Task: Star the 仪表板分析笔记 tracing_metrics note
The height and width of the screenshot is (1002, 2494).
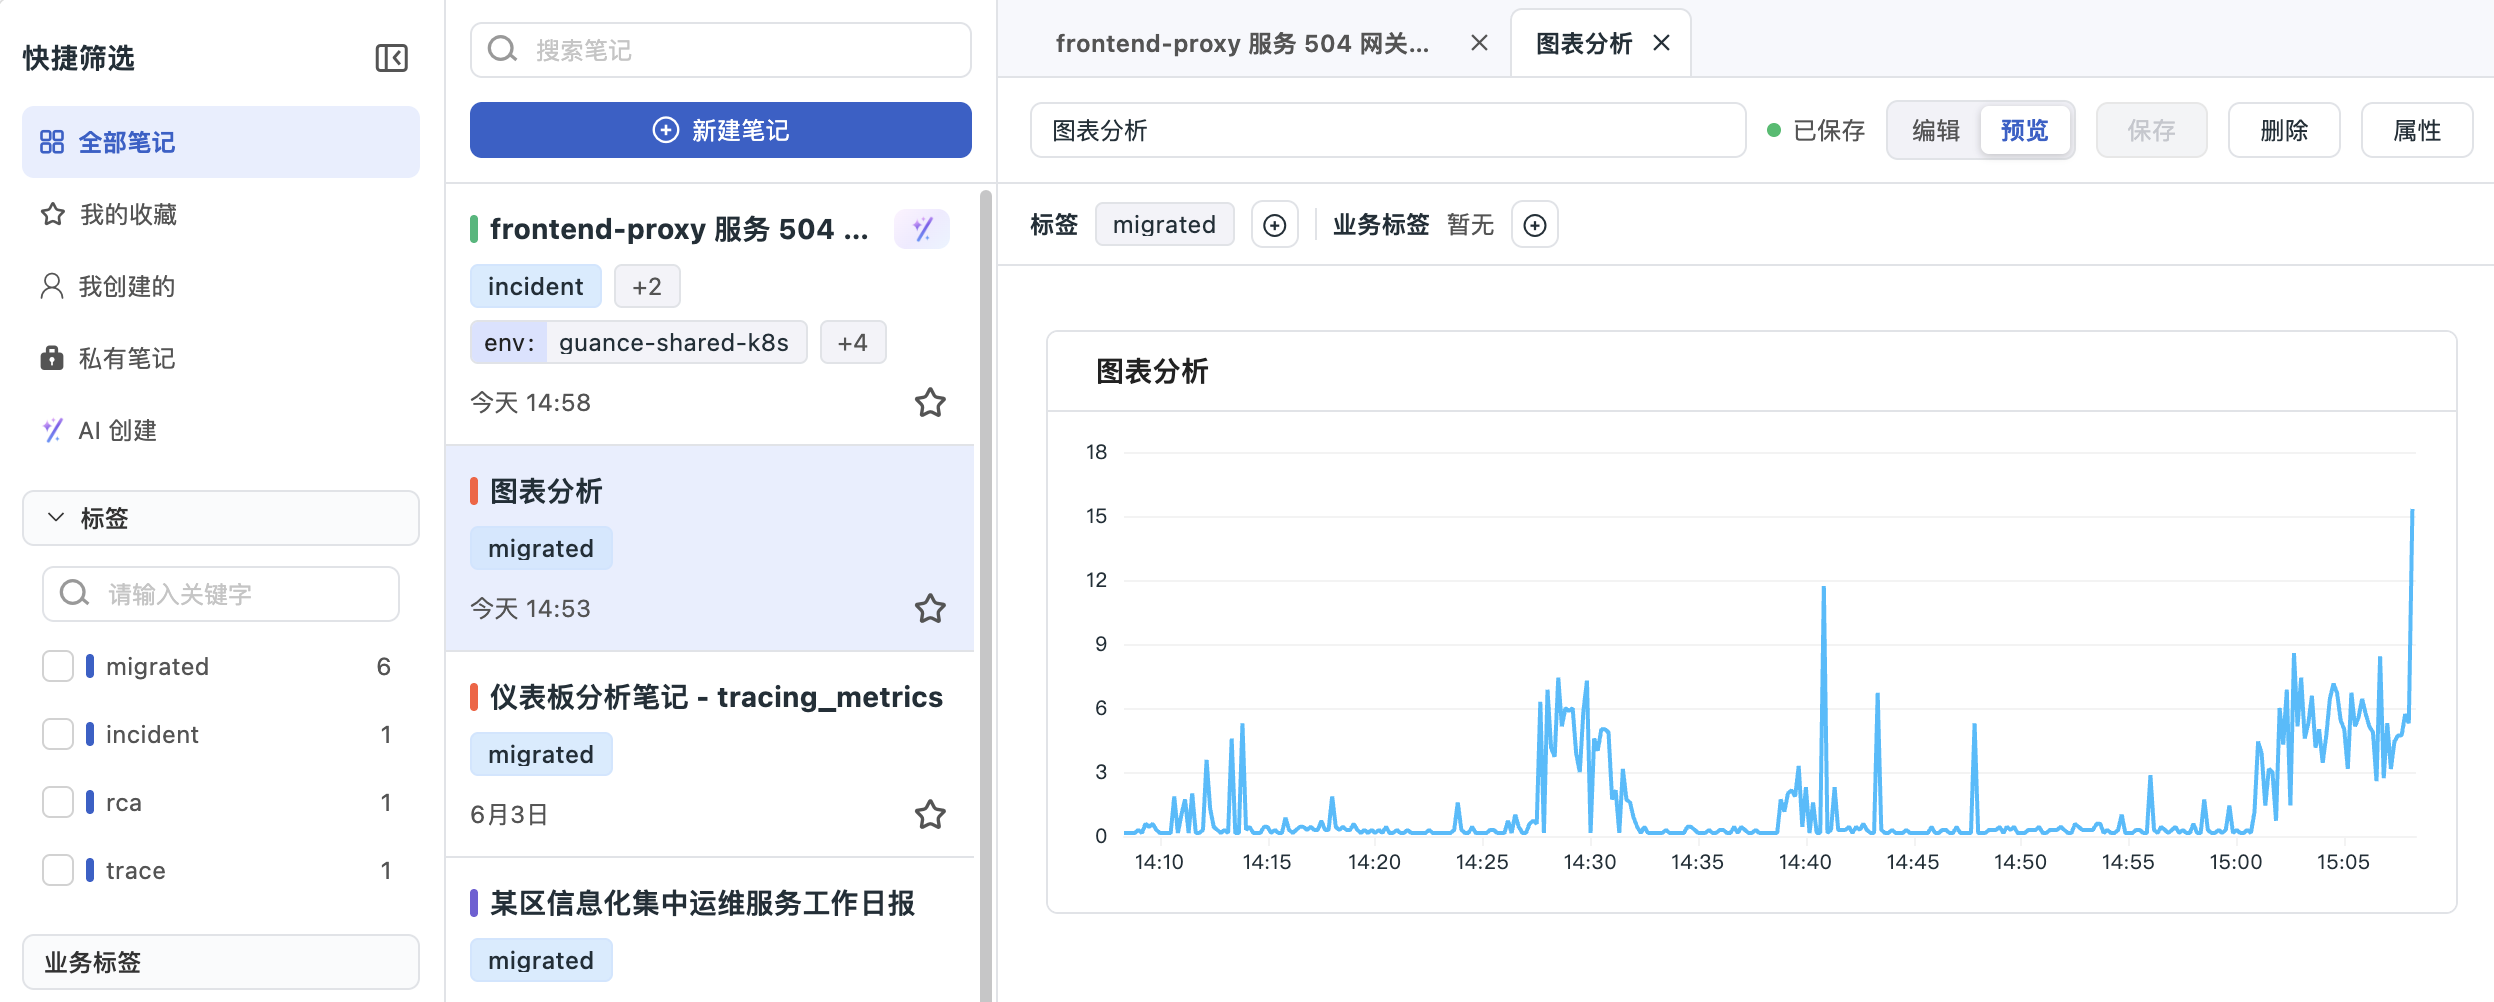Action: point(930,814)
